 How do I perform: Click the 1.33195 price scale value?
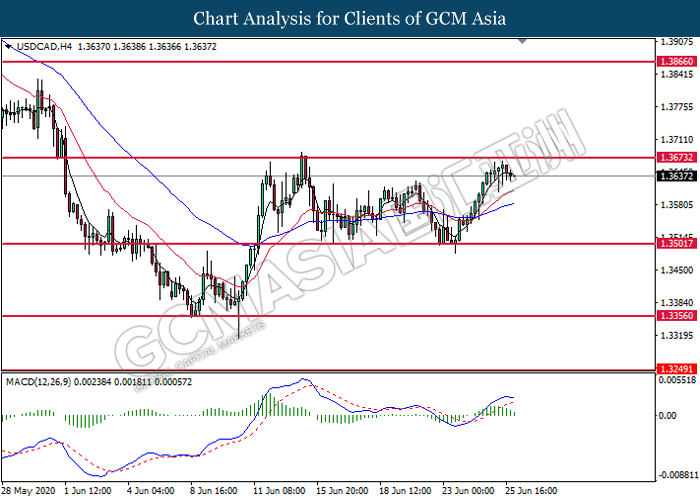click(x=677, y=335)
